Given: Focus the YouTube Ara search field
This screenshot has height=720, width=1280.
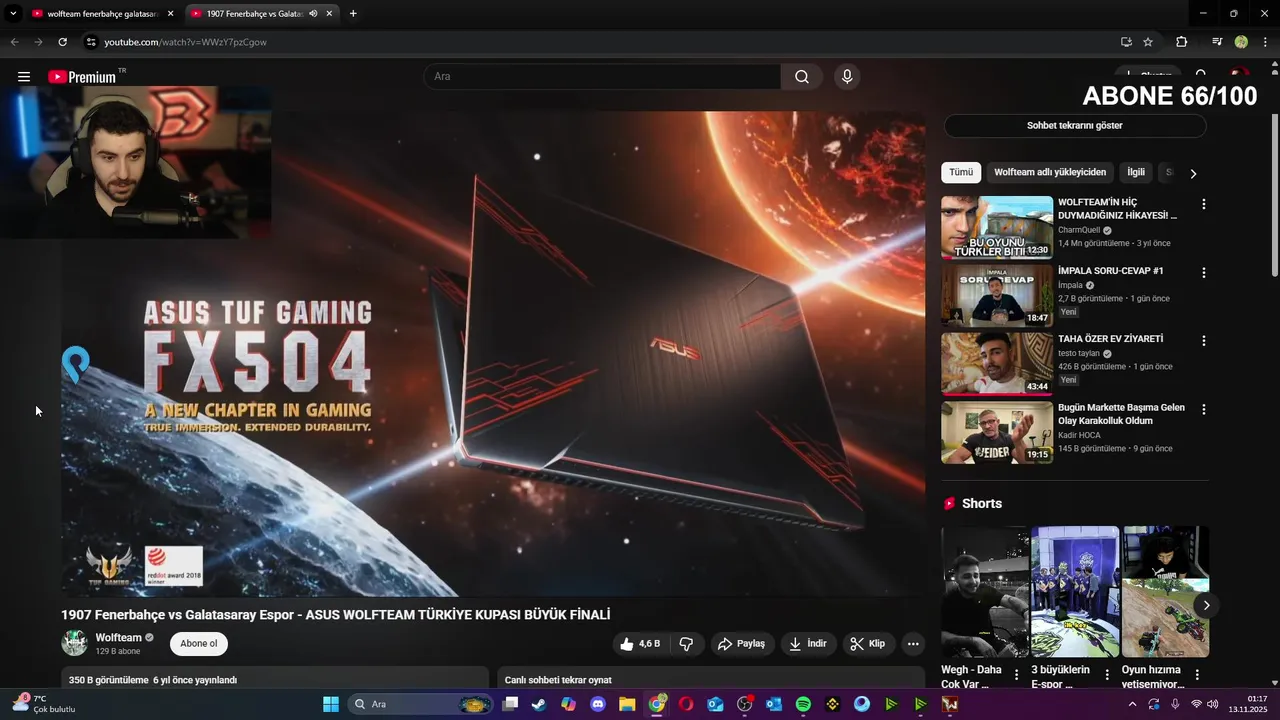Looking at the screenshot, I should click(603, 77).
